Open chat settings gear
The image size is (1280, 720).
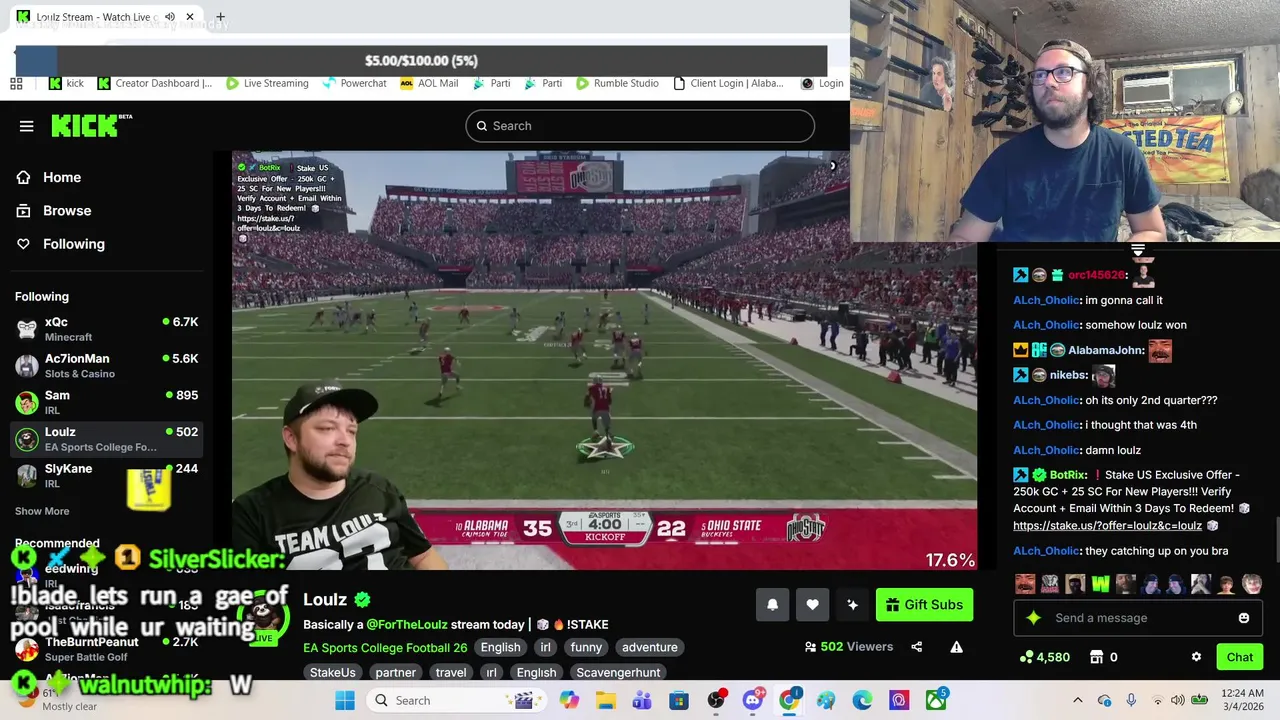[1196, 657]
